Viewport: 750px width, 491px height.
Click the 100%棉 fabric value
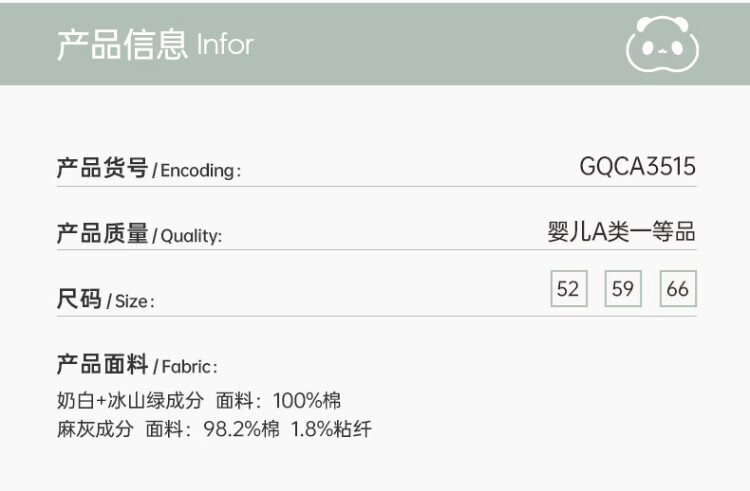pos(307,402)
